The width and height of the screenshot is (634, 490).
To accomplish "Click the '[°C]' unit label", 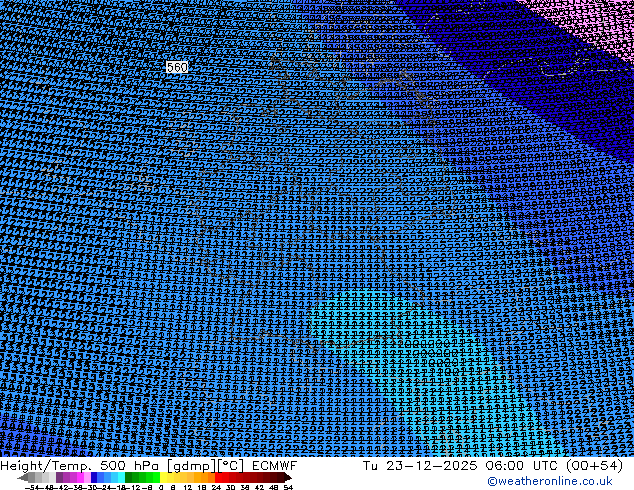I will [231, 466].
